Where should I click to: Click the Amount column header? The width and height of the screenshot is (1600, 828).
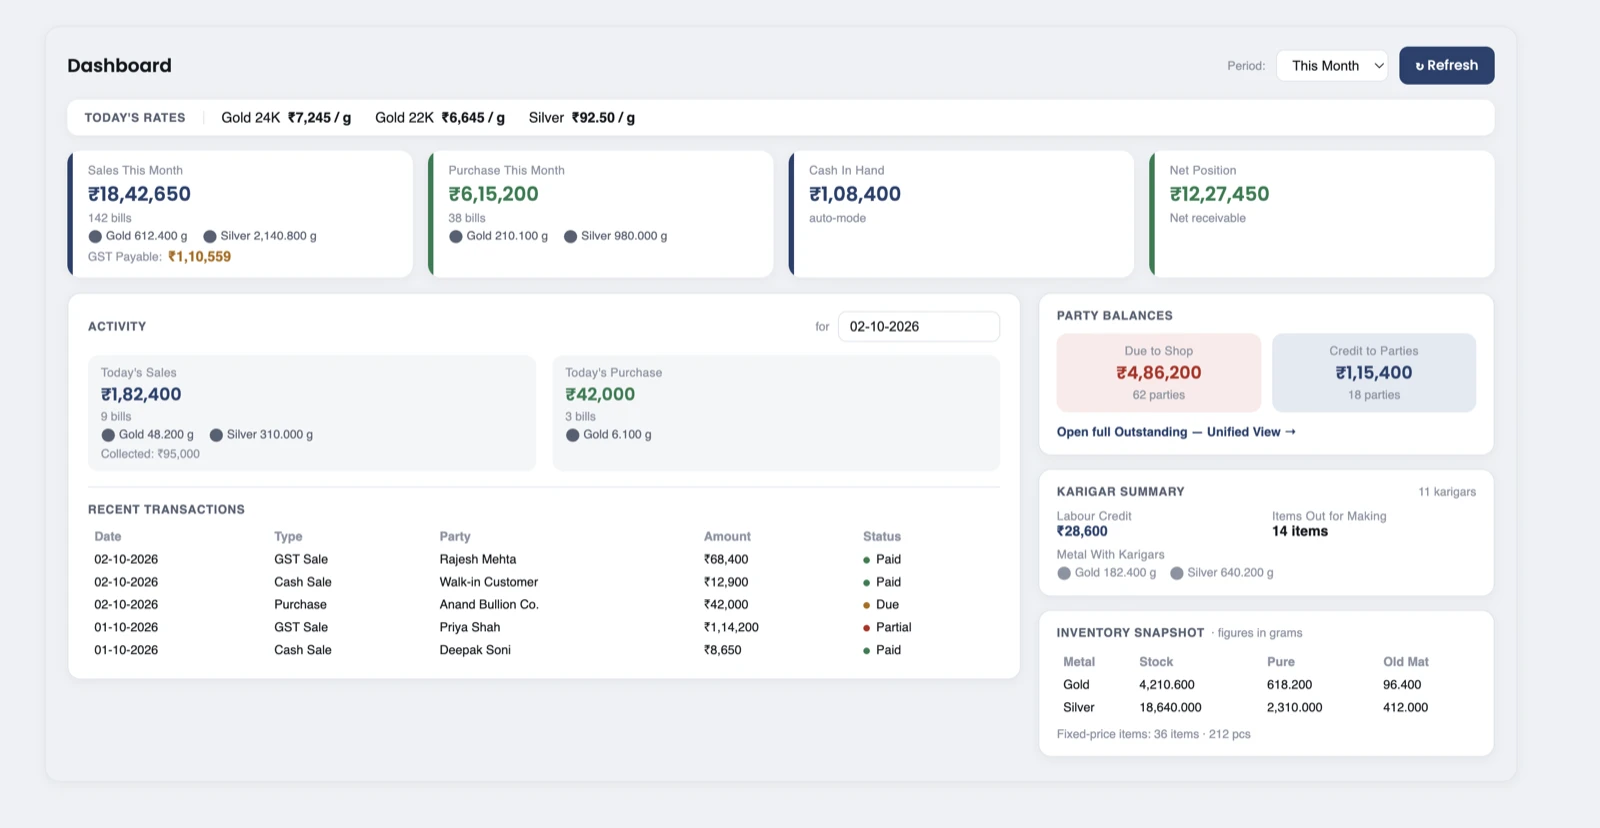(x=727, y=537)
